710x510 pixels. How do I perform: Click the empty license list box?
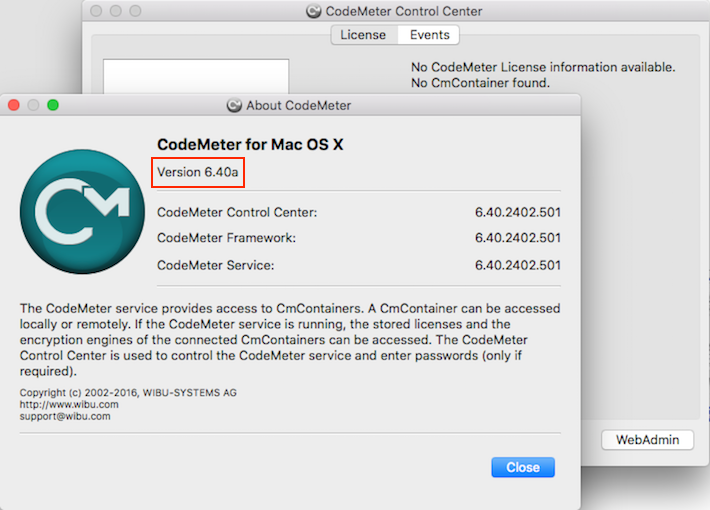(x=196, y=76)
